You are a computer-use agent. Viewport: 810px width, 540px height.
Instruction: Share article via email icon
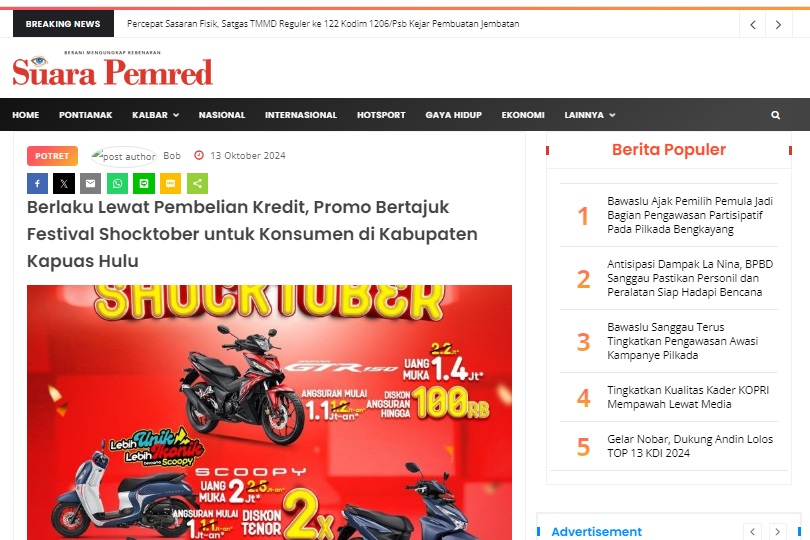coord(90,183)
